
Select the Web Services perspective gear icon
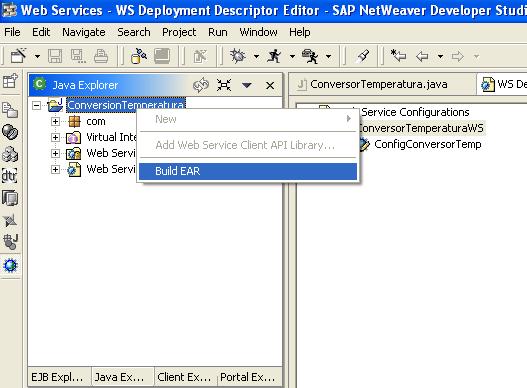pos(10,265)
